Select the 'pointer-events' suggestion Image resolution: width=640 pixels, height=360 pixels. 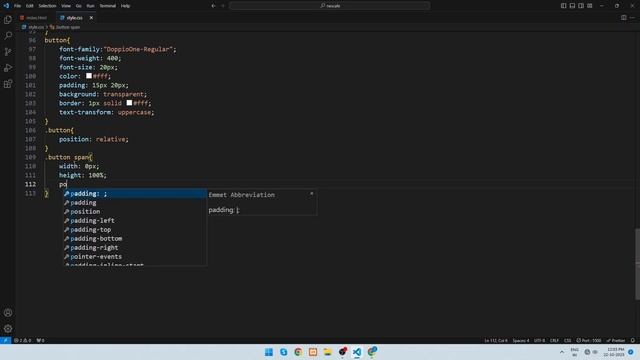[x=135, y=257]
